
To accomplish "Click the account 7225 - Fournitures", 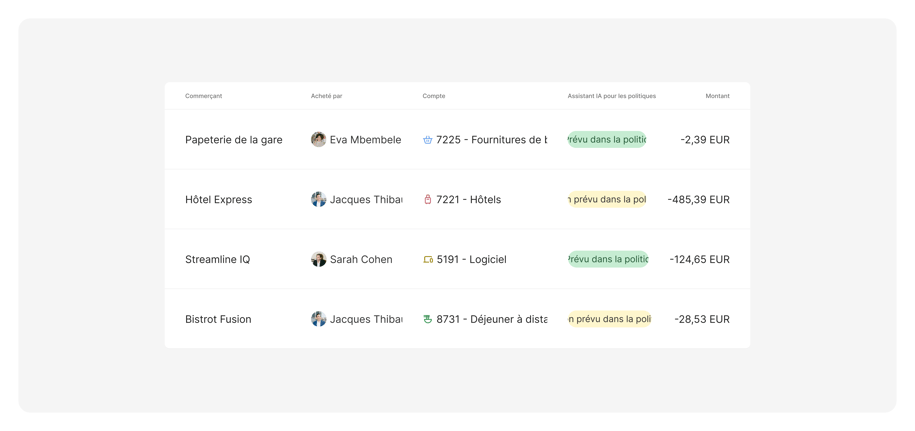I will (492, 140).
